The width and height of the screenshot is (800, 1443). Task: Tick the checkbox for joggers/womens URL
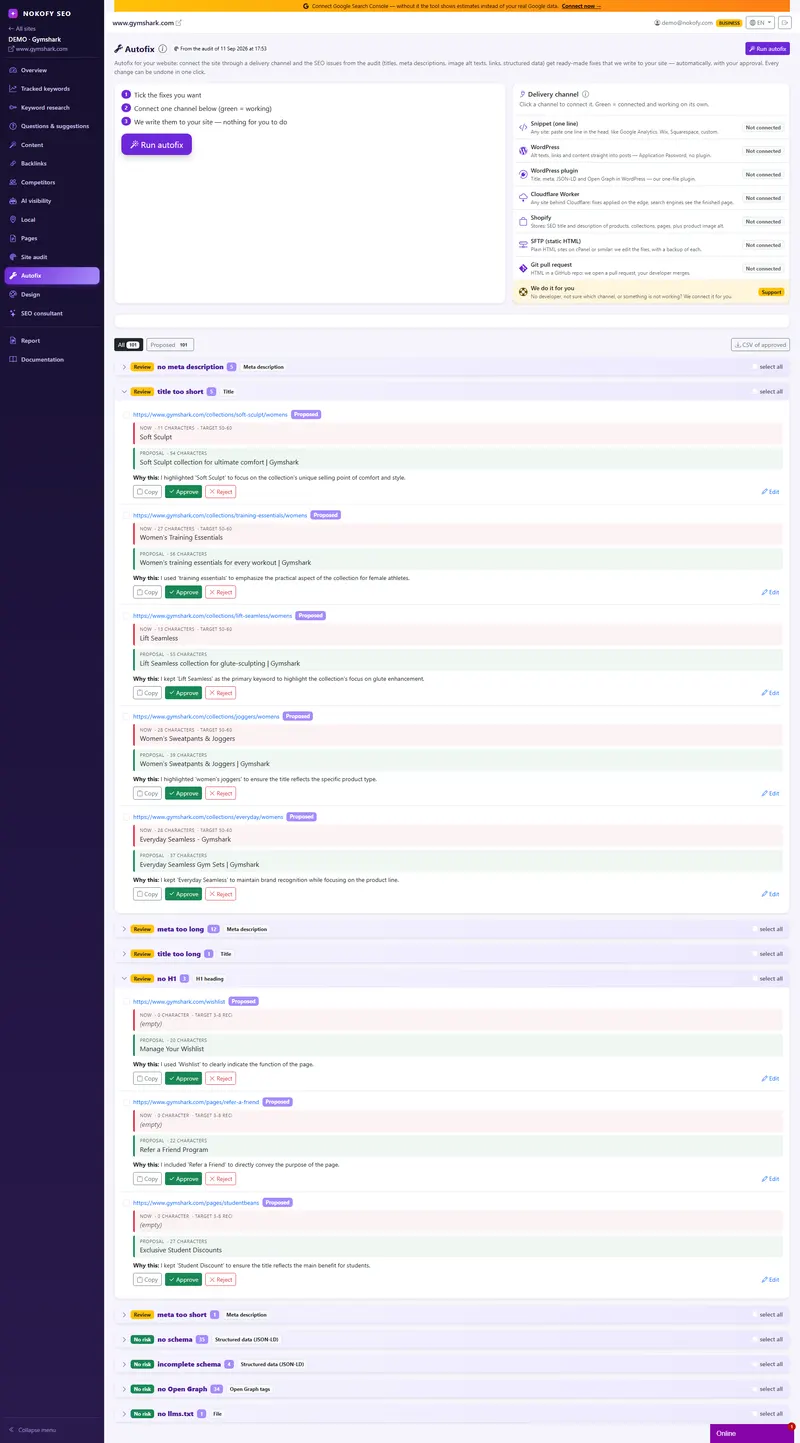click(x=126, y=716)
